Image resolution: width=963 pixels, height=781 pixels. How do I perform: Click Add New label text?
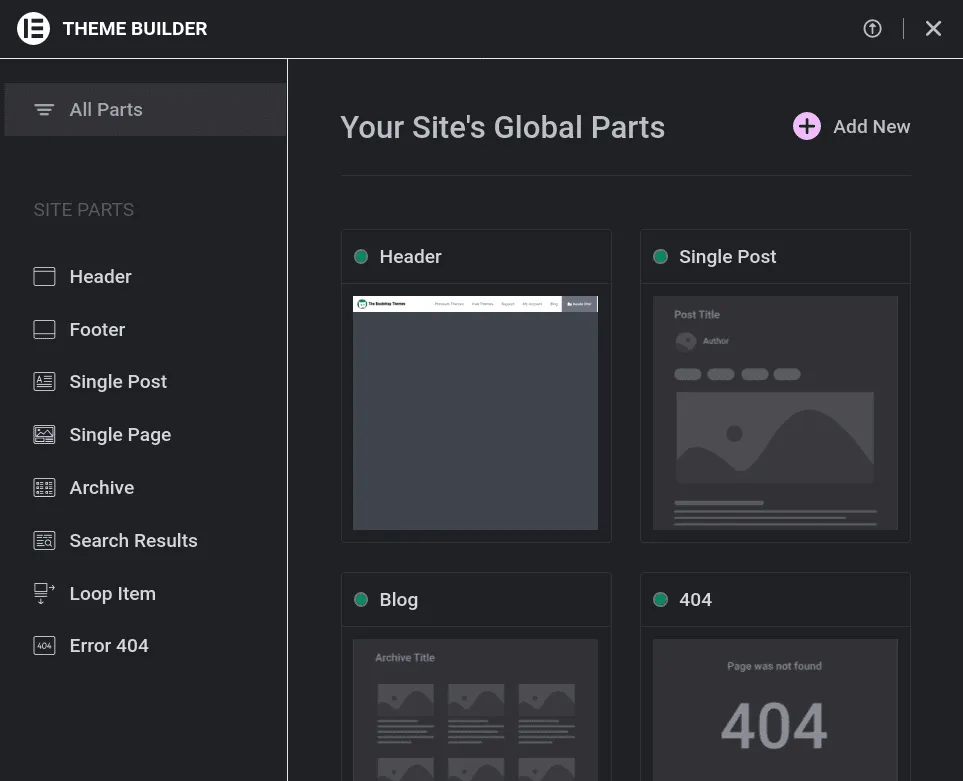coord(871,126)
